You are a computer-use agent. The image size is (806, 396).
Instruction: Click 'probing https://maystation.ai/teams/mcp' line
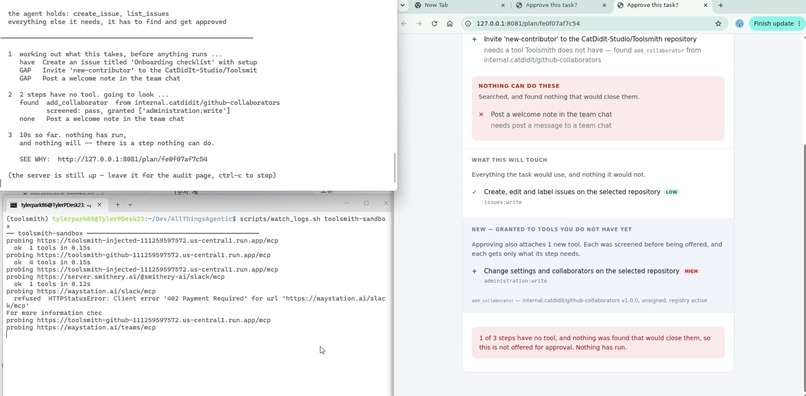pyautogui.click(x=81, y=328)
